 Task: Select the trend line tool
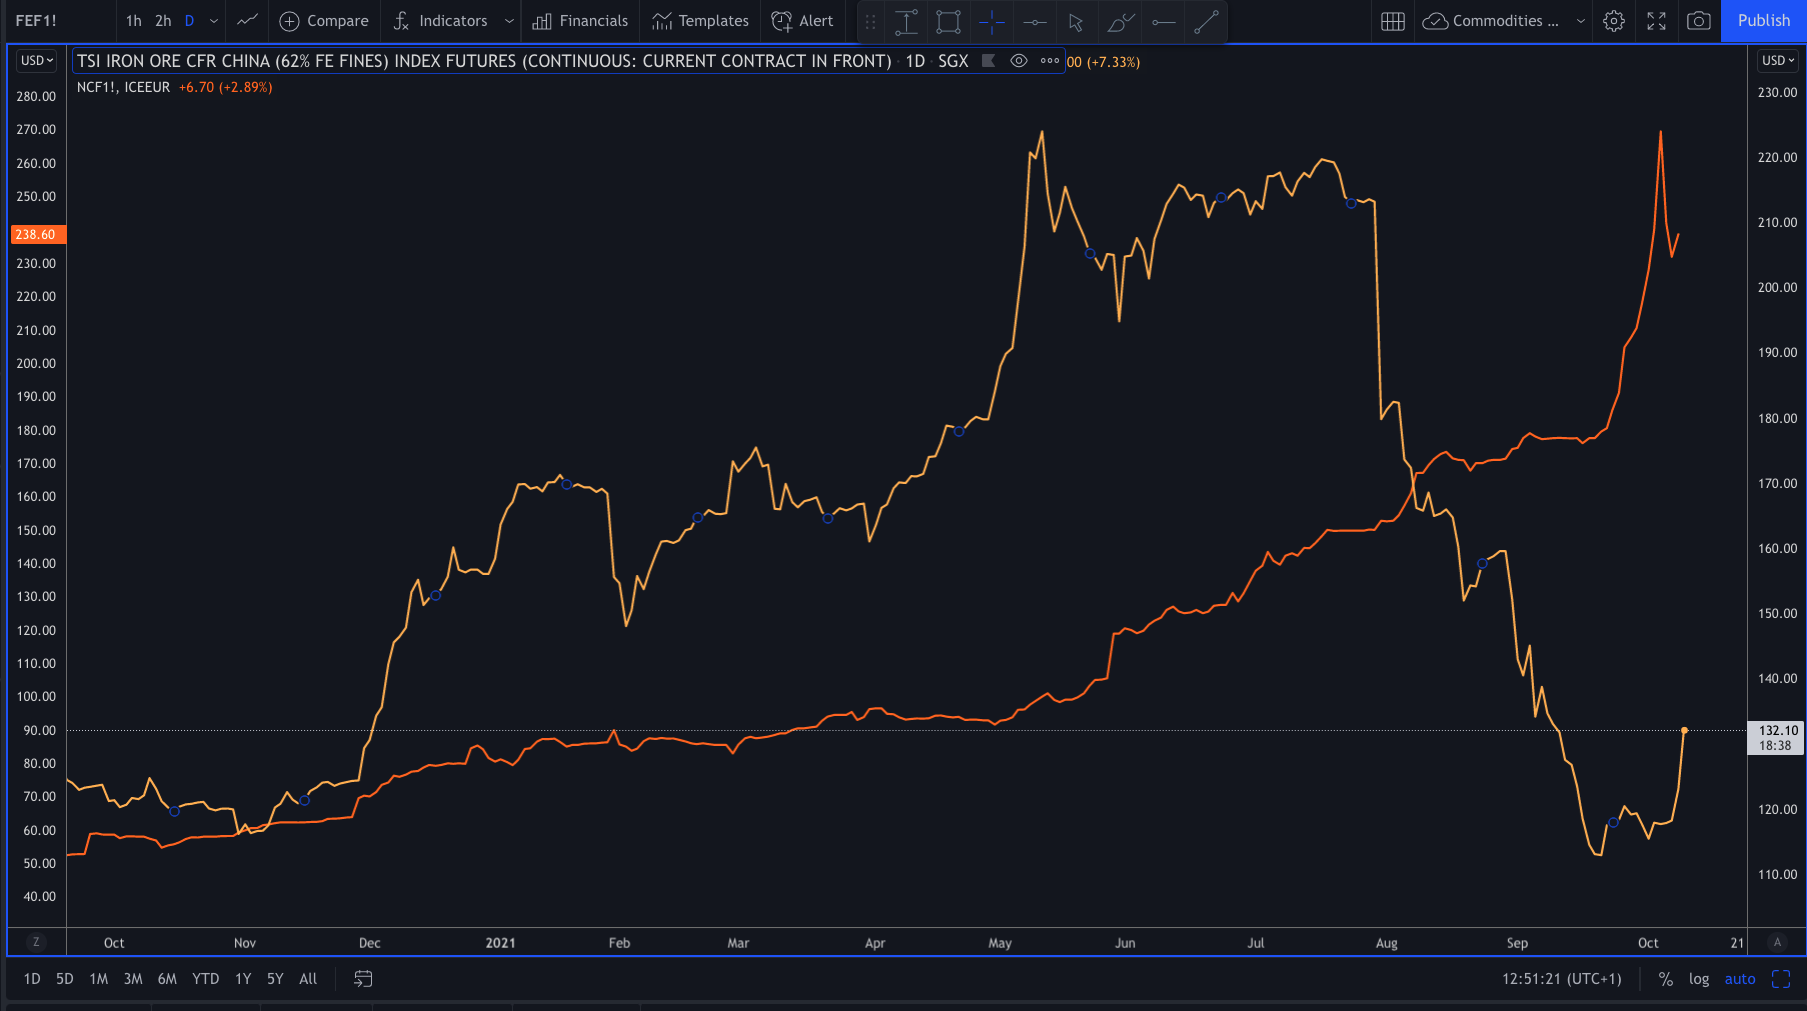pos(1206,21)
